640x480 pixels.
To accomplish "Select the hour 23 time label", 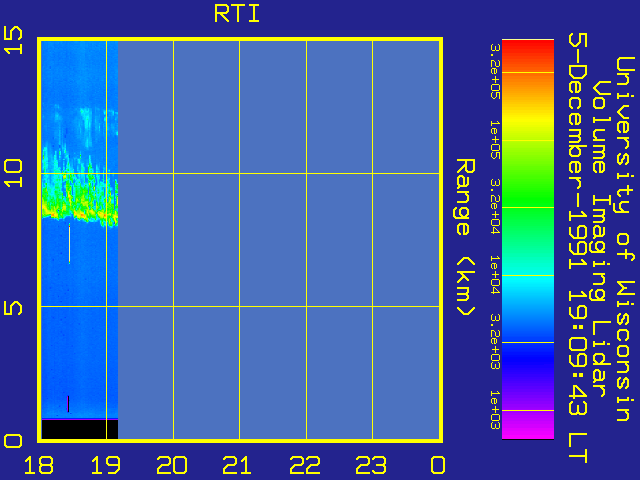I will coord(371,465).
